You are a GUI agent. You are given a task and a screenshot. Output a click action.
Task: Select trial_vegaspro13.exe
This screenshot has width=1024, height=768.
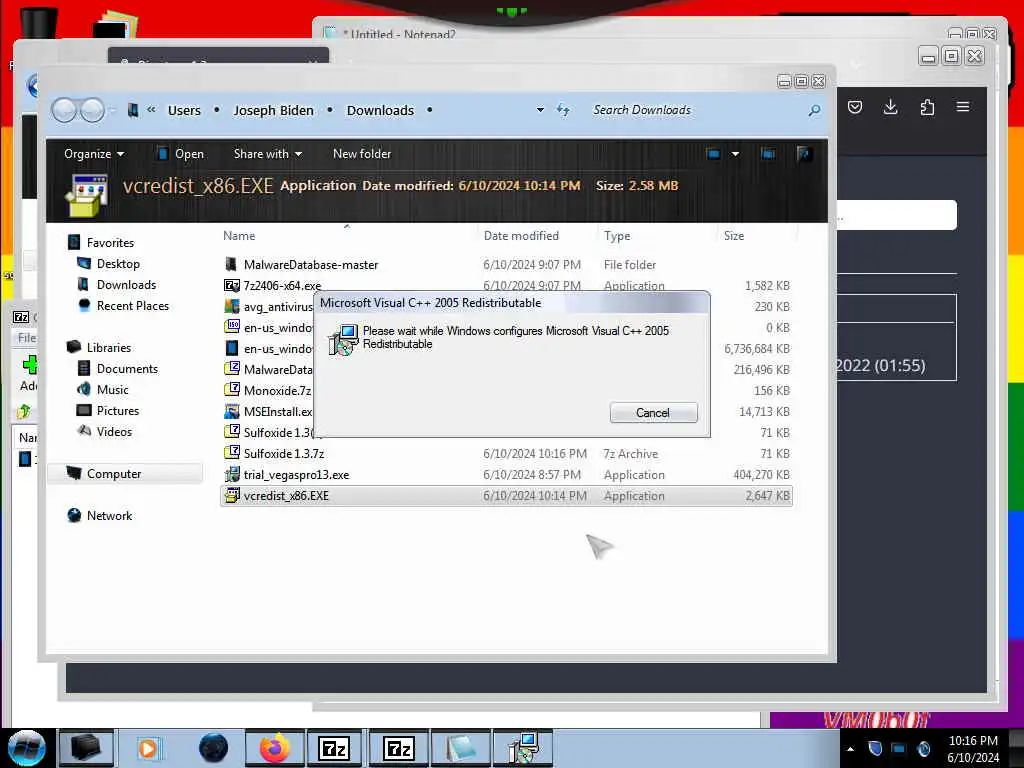pos(296,475)
